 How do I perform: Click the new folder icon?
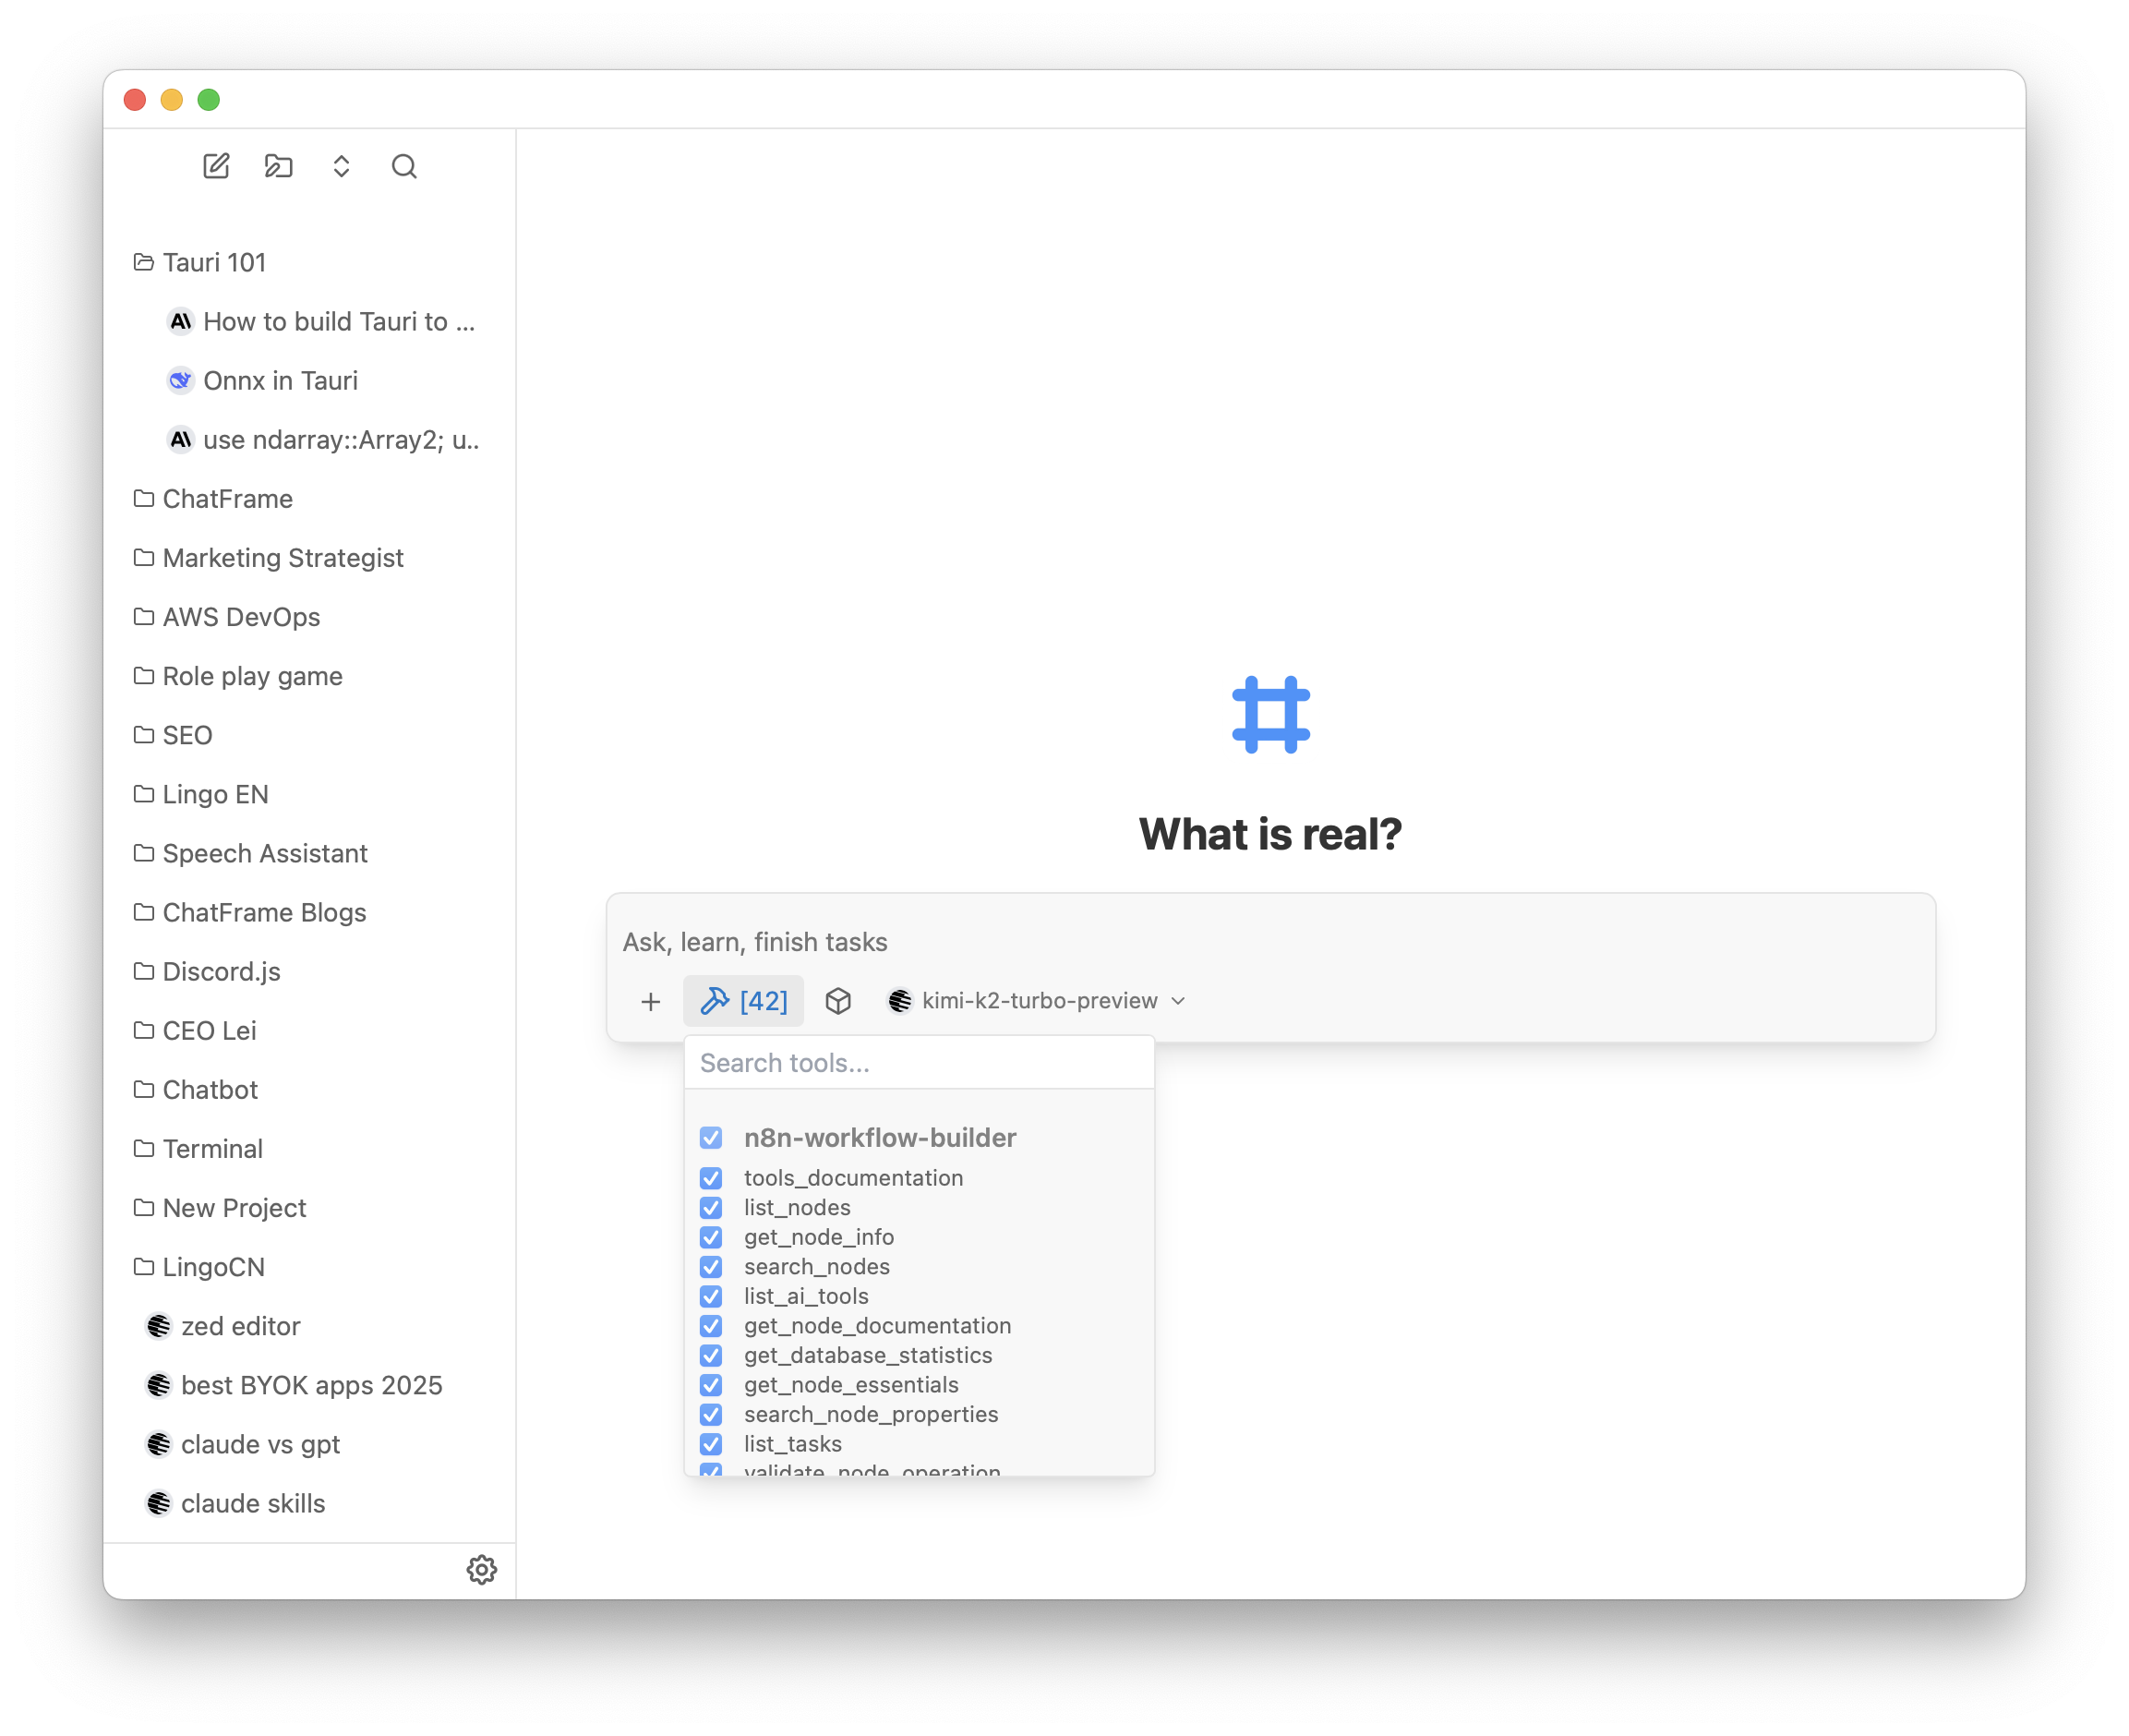pos(278,166)
